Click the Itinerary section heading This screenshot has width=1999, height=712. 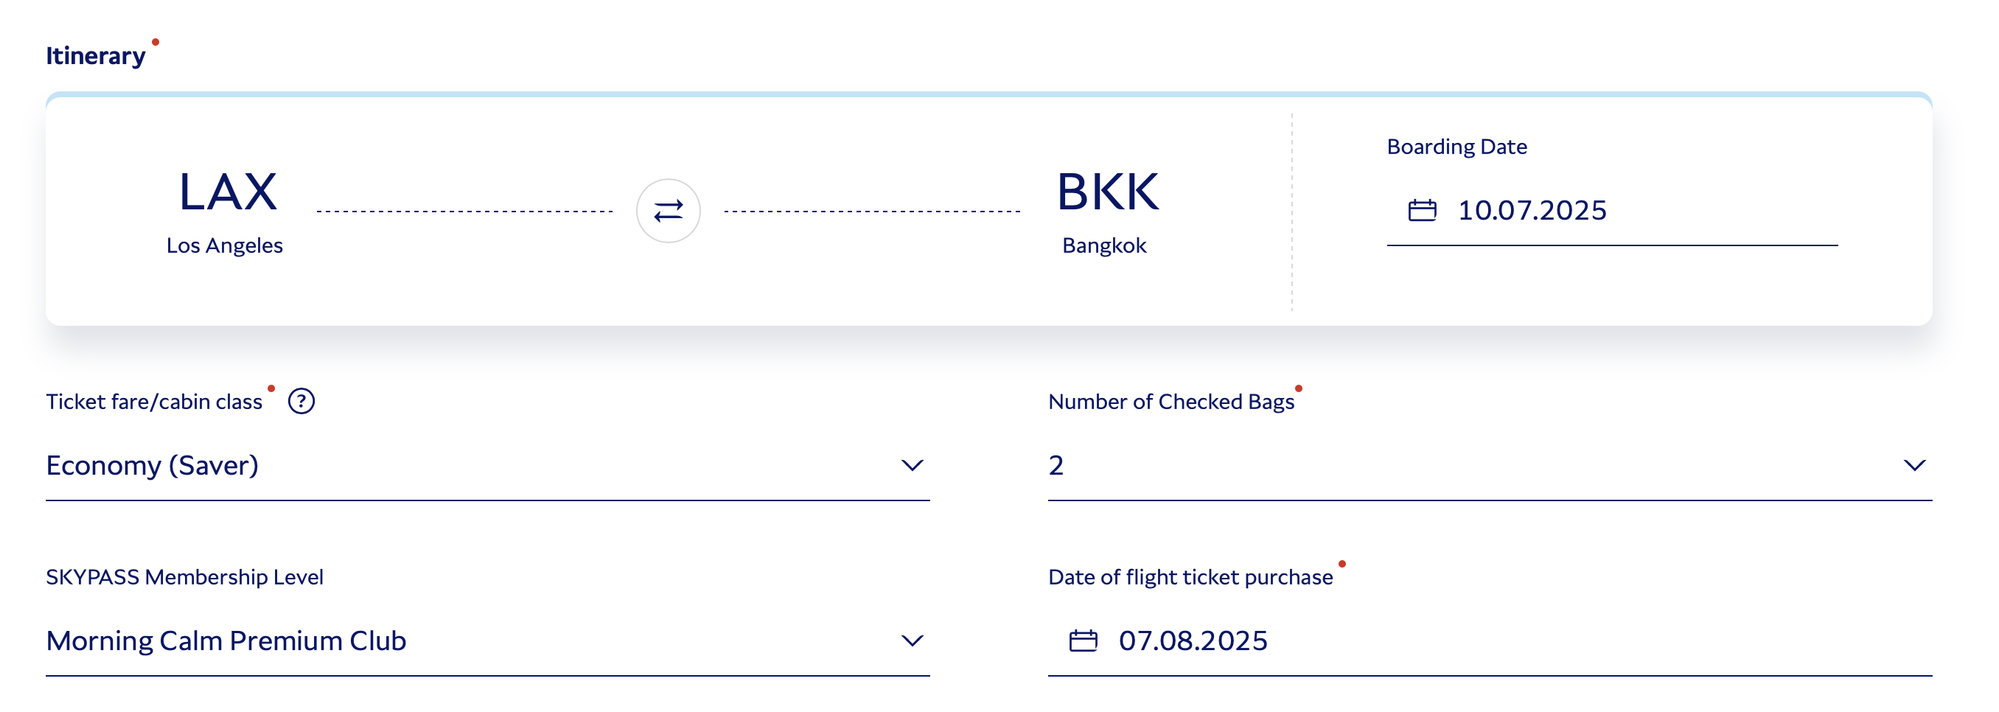[x=95, y=56]
